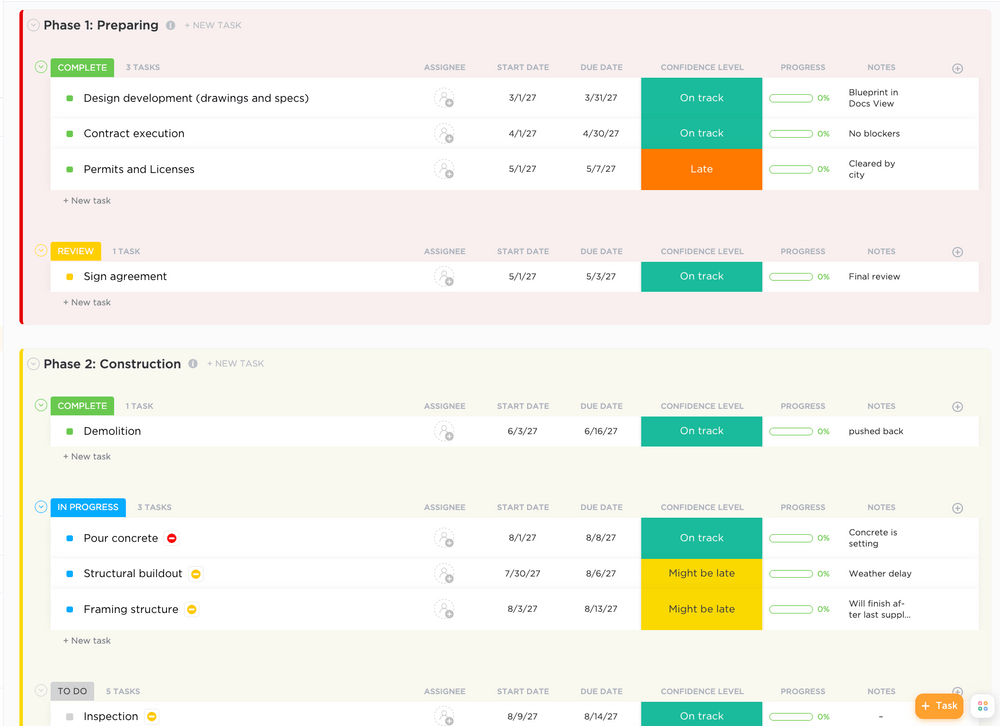Open the add-column plus icon in COMPLETE header
Viewport: 1000px width, 726px height.
pyautogui.click(x=957, y=68)
